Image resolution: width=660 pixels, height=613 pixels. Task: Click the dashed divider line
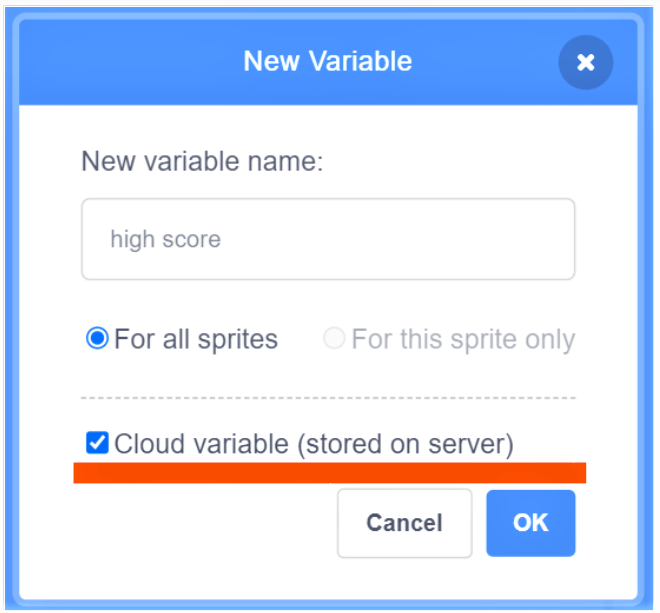point(328,398)
